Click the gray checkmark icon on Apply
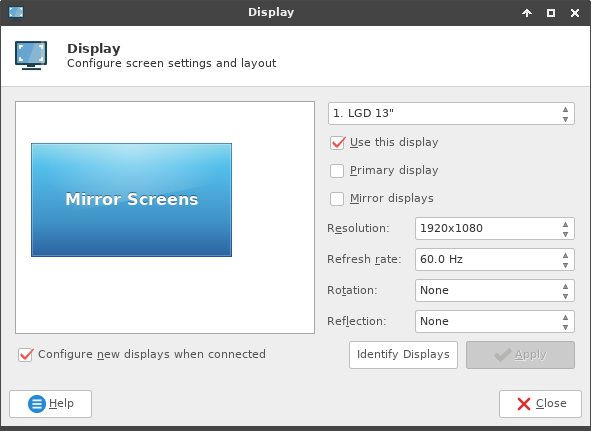Screen dimensions: 591x431 click(x=503, y=355)
